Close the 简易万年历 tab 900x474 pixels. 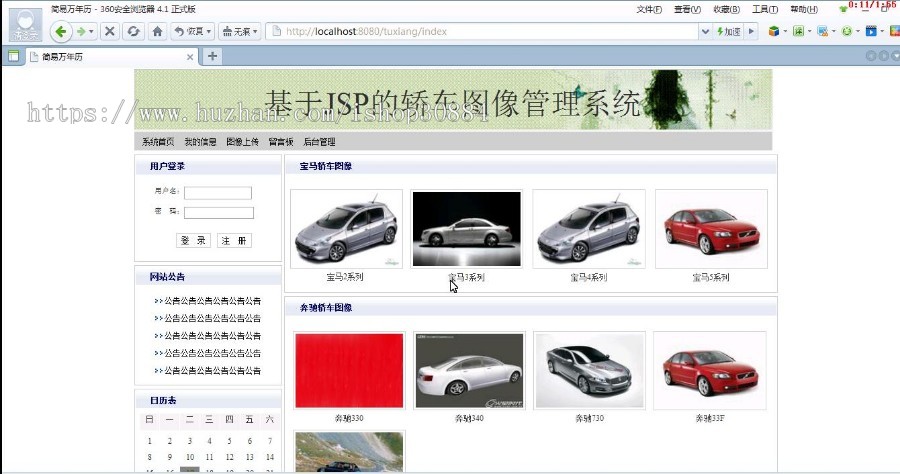pos(190,57)
